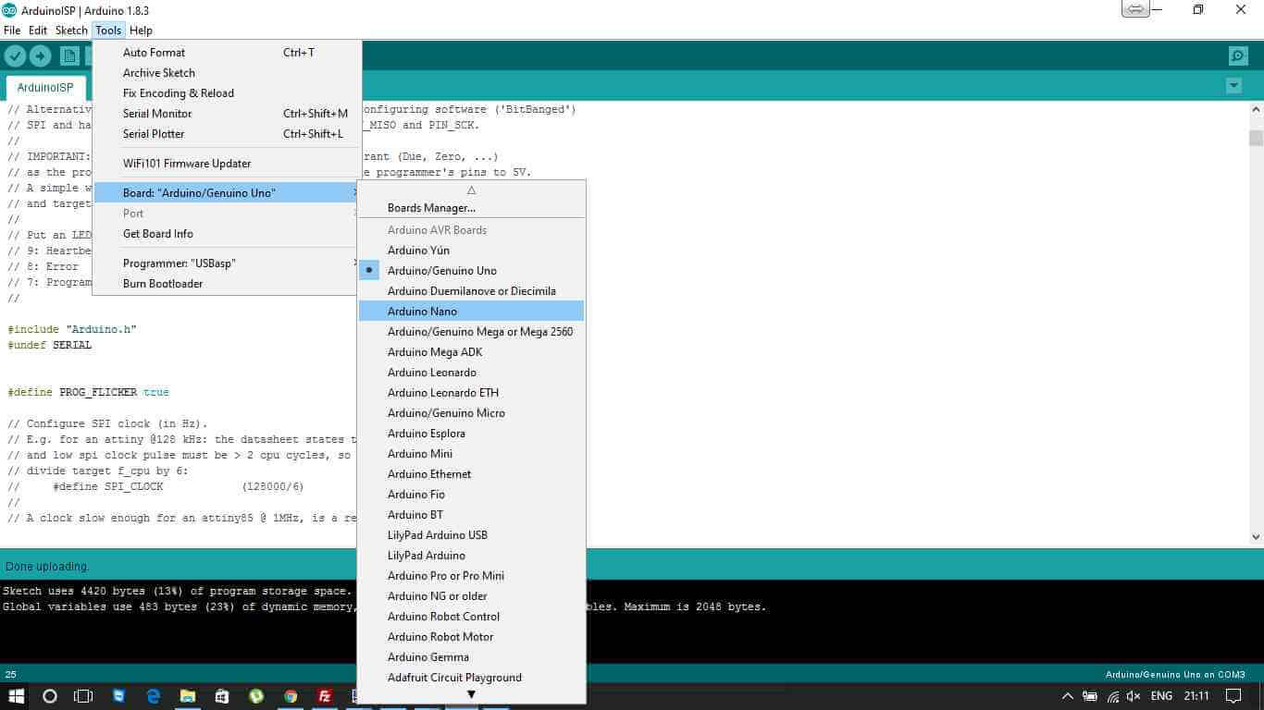Click the Wi-Fi network tray icon
This screenshot has width=1264, height=710.
coord(1112,696)
